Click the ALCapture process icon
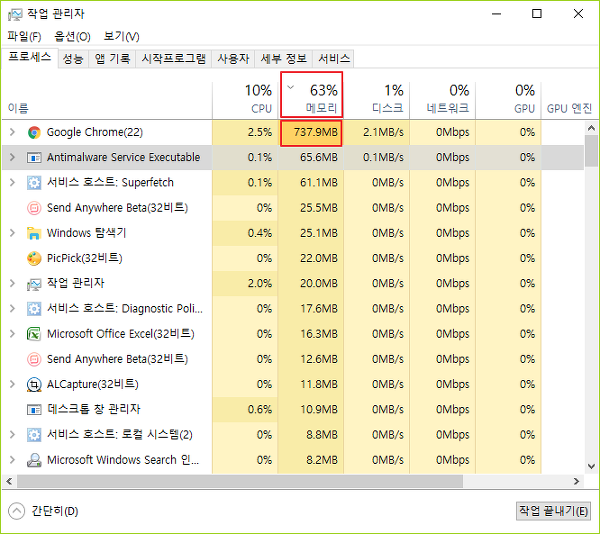This screenshot has width=600, height=534. click(34, 384)
